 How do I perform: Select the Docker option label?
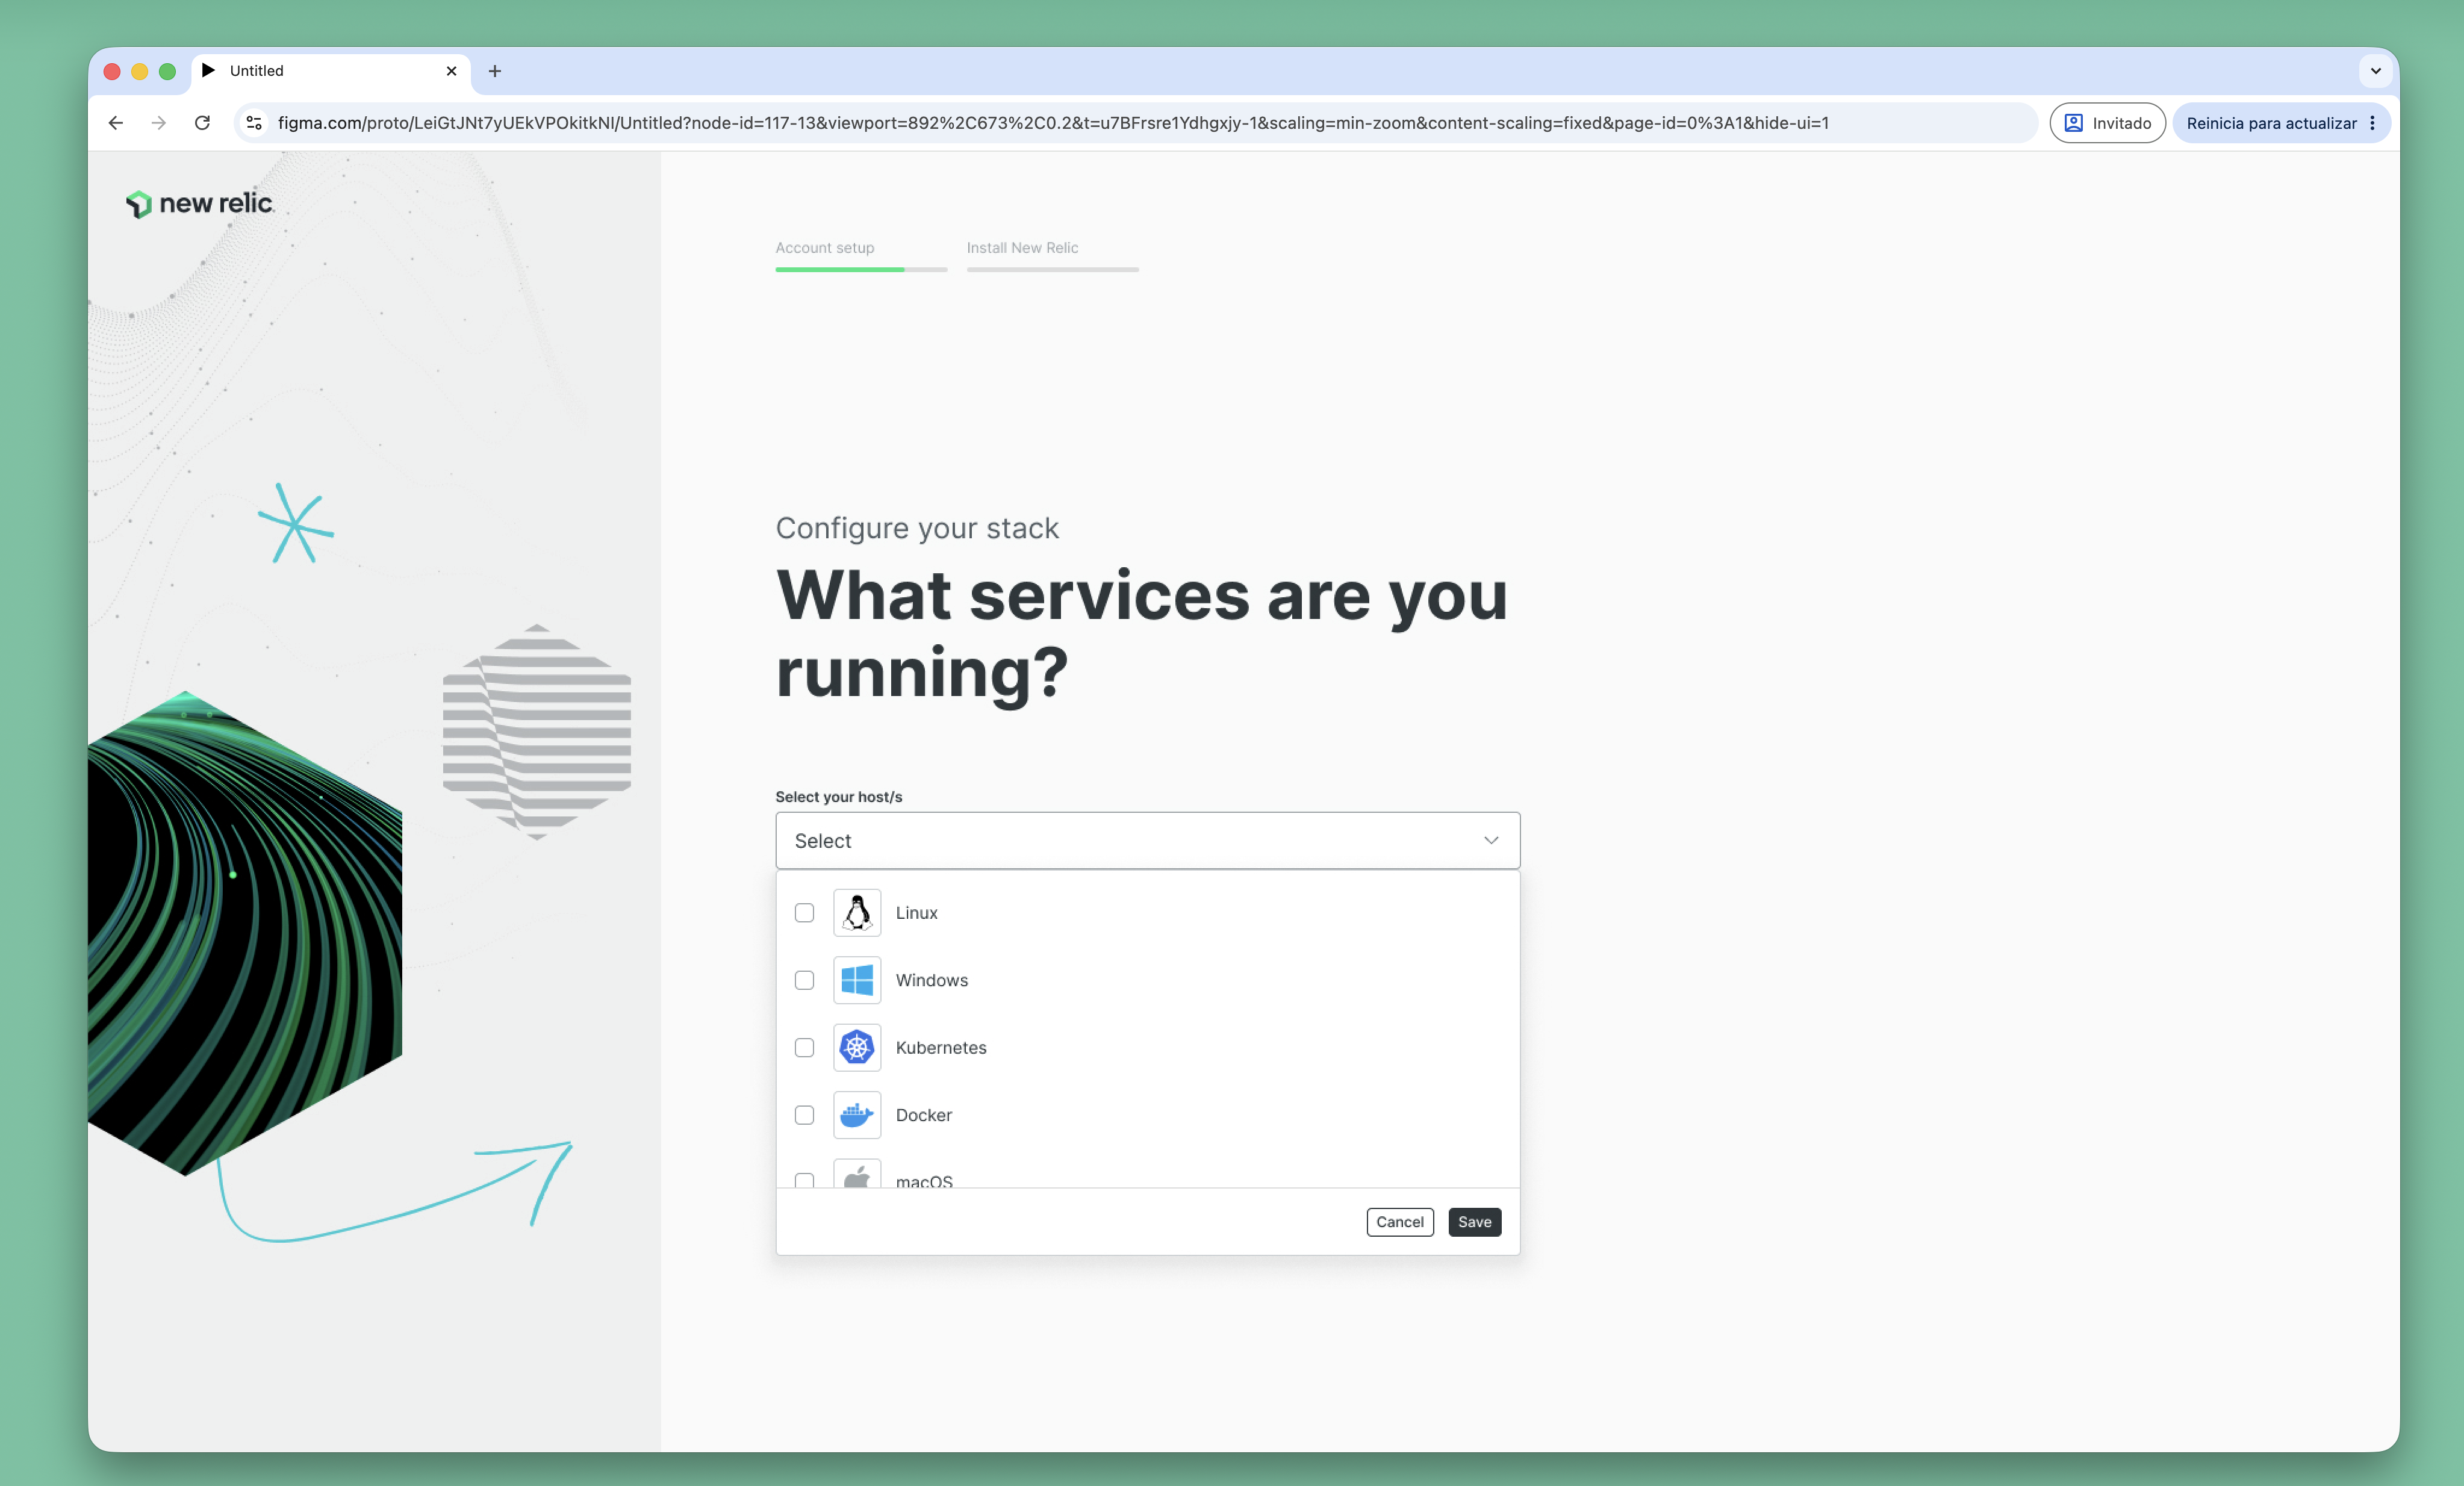pyautogui.click(x=923, y=1115)
